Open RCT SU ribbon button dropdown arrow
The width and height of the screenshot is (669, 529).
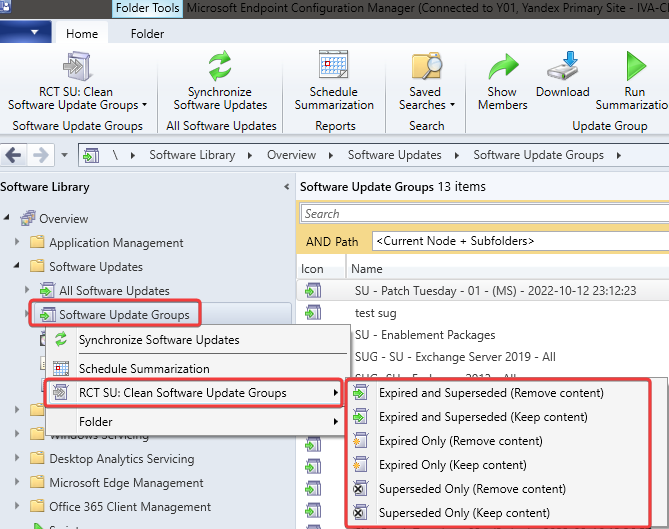[145, 105]
